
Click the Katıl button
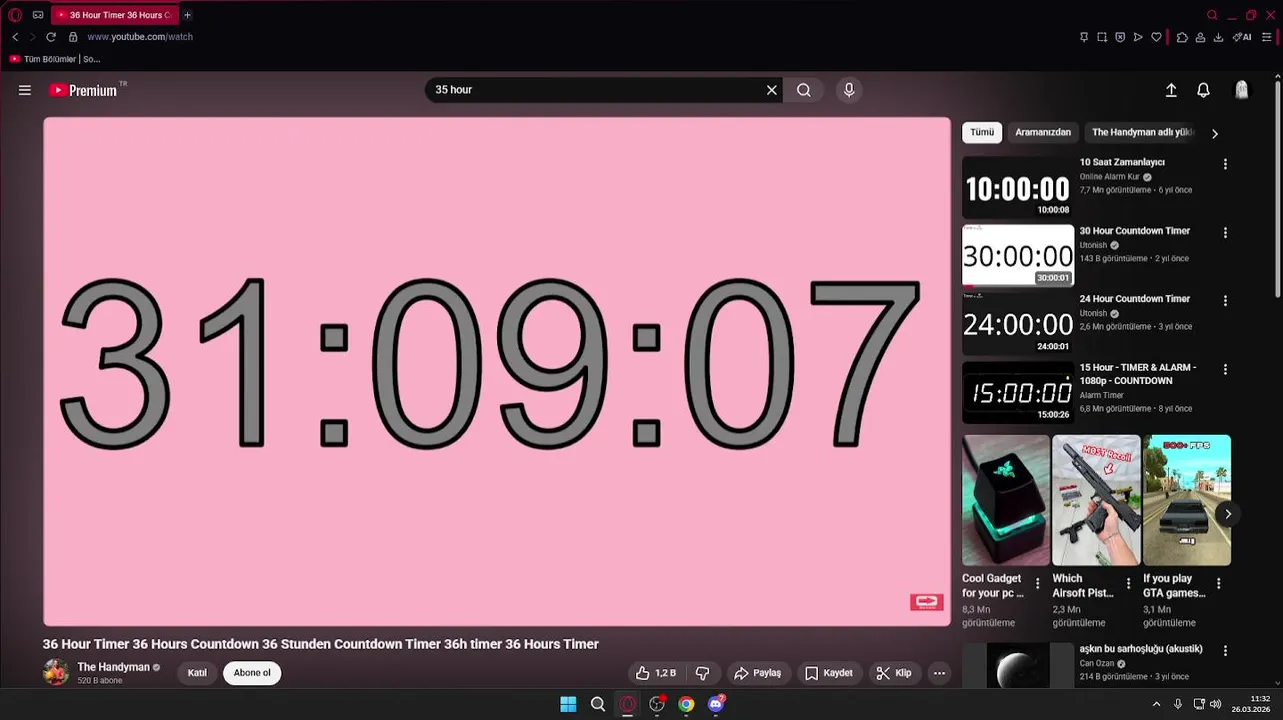click(197, 673)
